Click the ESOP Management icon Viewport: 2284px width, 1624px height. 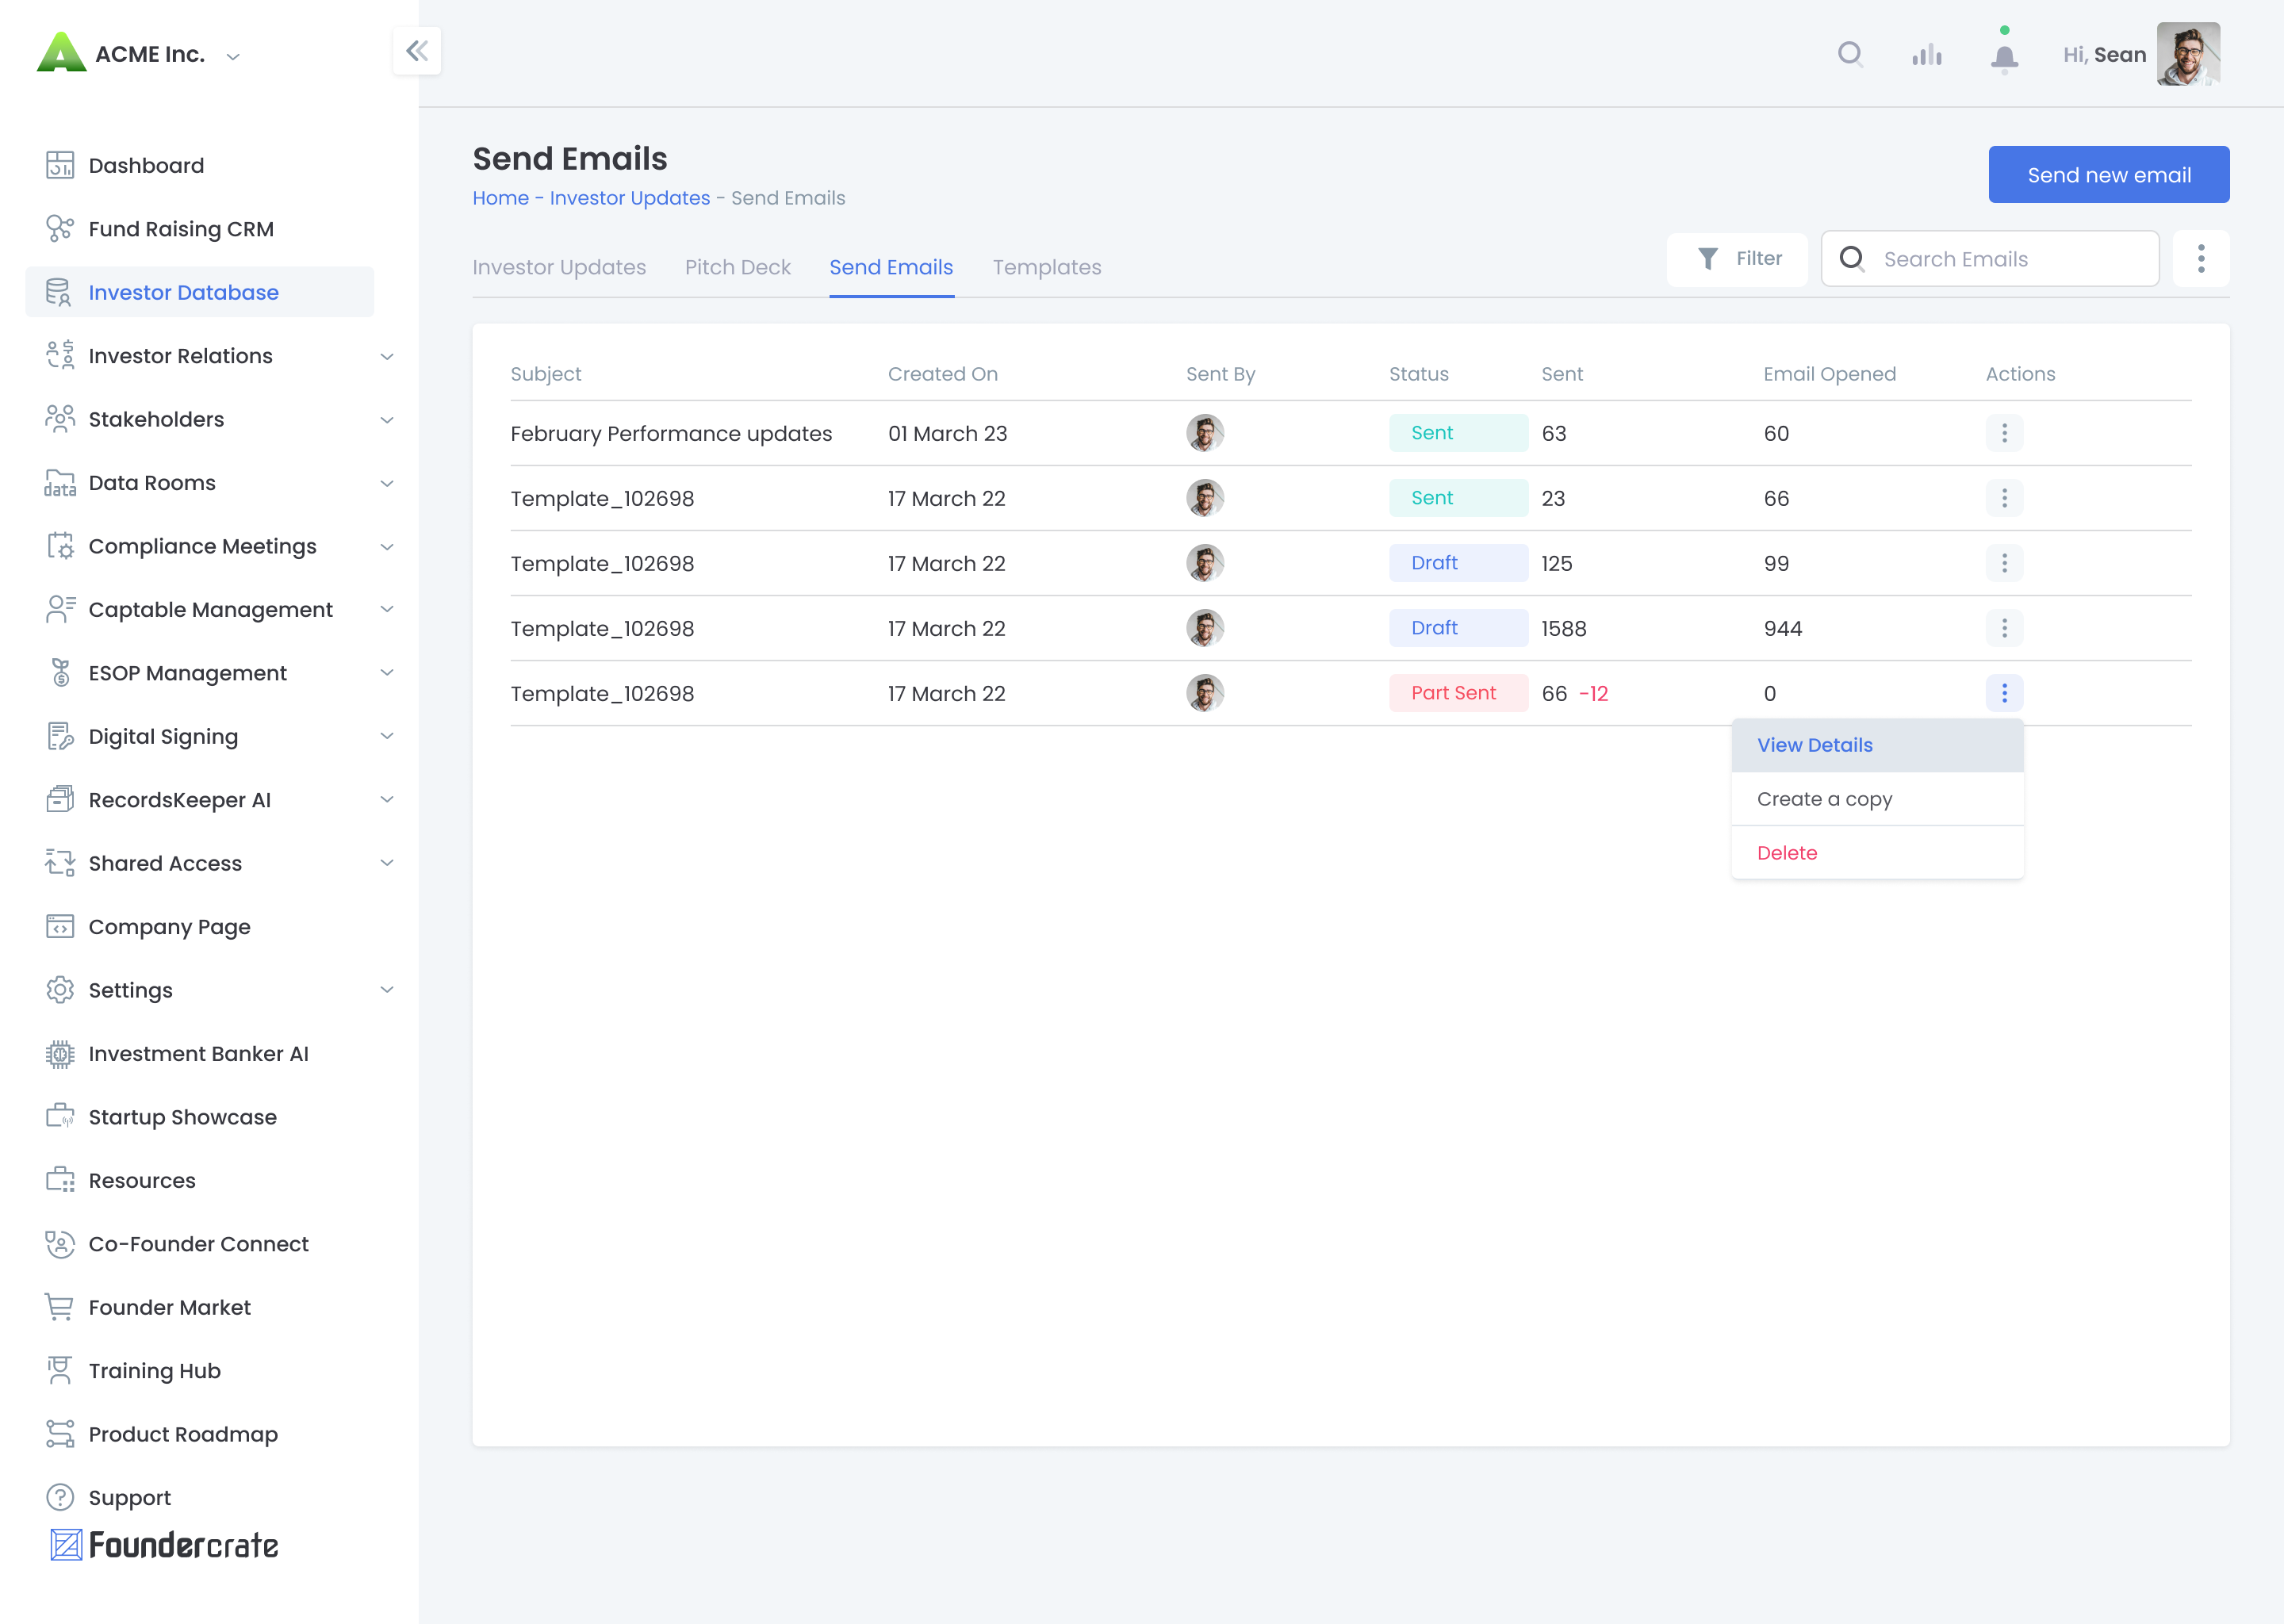(60, 673)
